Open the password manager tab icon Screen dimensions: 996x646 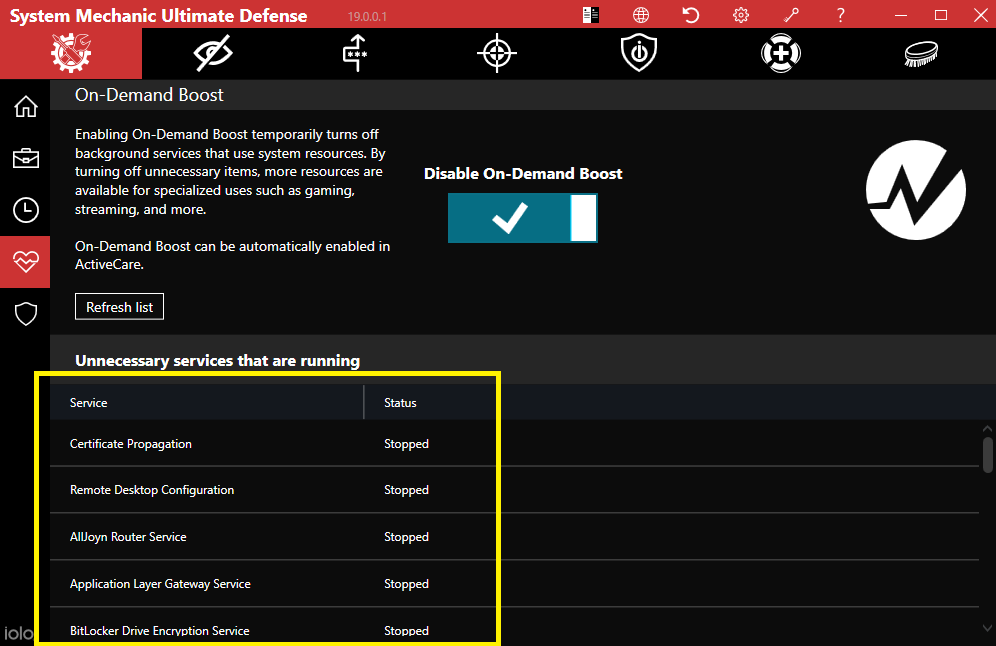point(355,53)
